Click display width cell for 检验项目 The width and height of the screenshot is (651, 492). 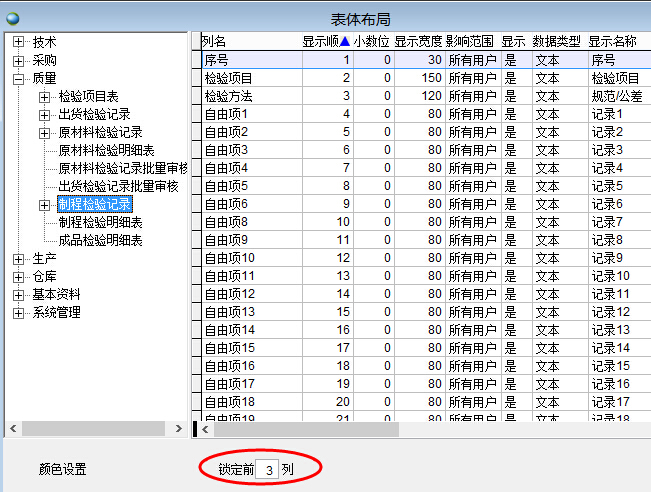pyautogui.click(x=418, y=78)
